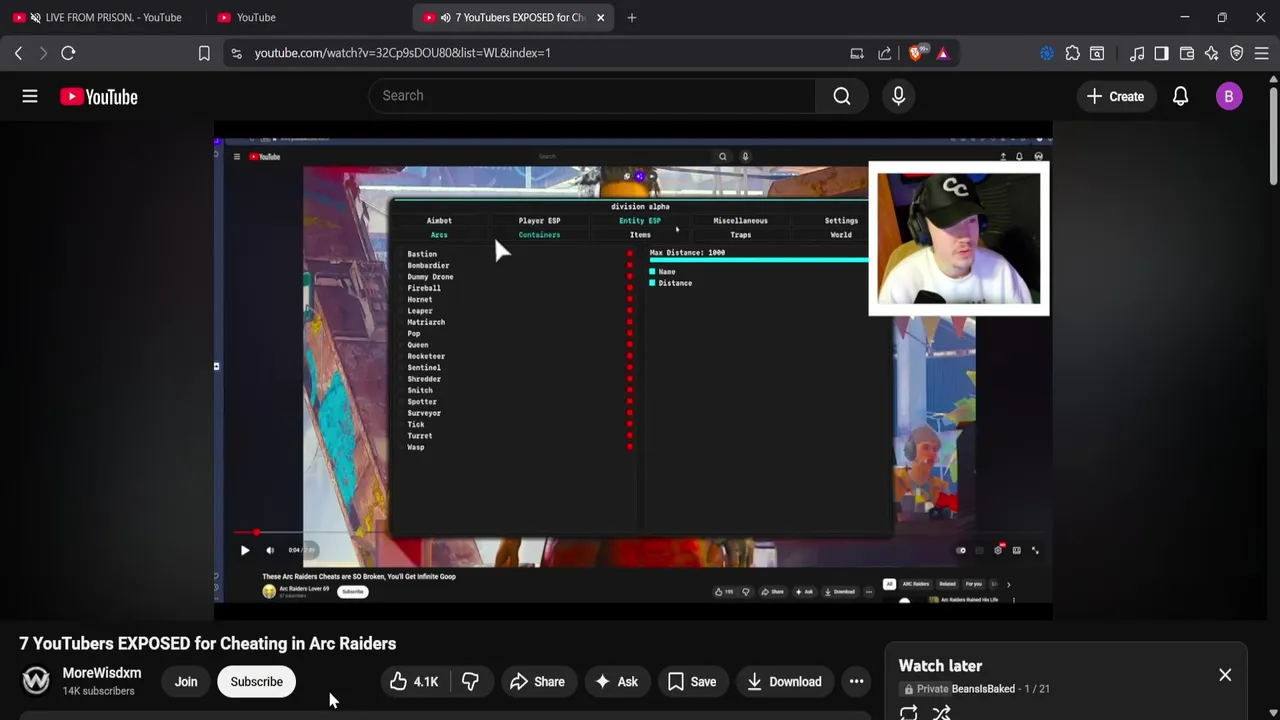Open the Create button menu
Image resolution: width=1280 pixels, height=720 pixels.
click(x=1115, y=96)
